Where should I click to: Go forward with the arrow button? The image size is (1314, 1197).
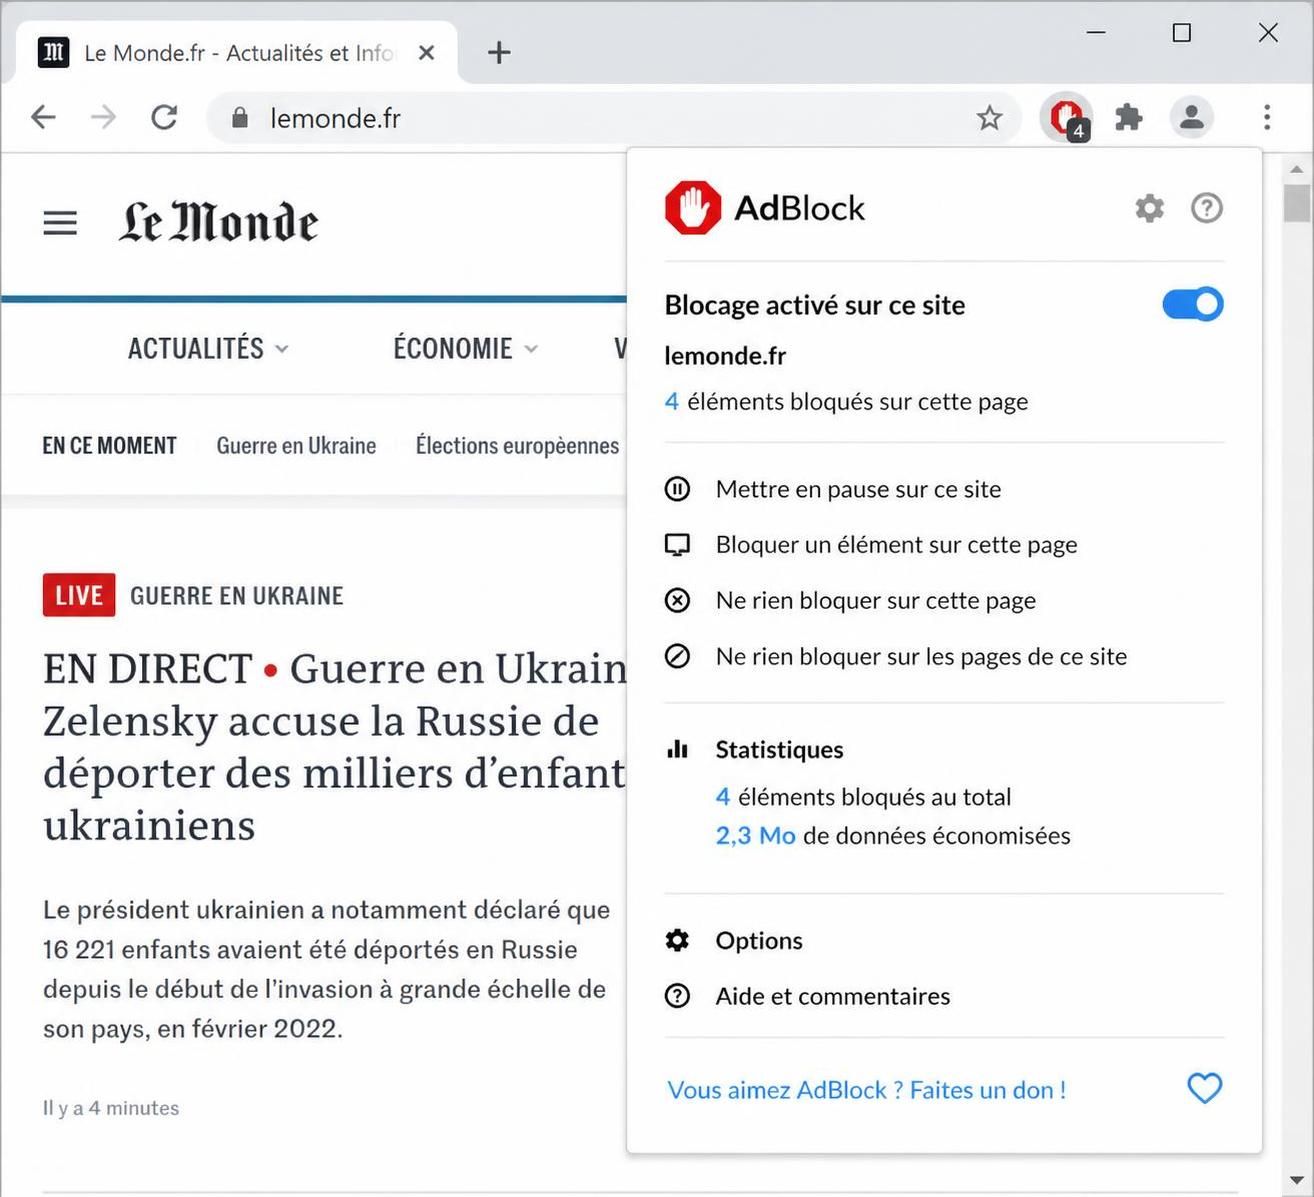pyautogui.click(x=103, y=118)
